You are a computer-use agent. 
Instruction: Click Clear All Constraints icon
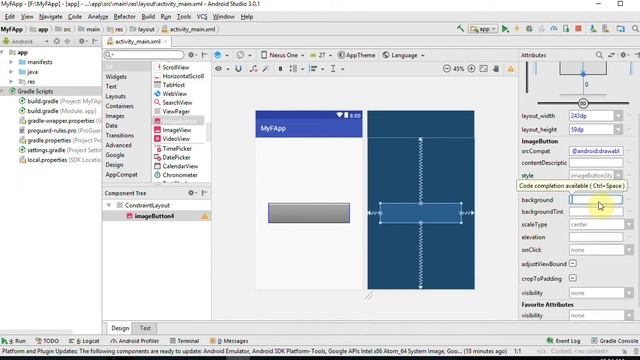coord(253,69)
